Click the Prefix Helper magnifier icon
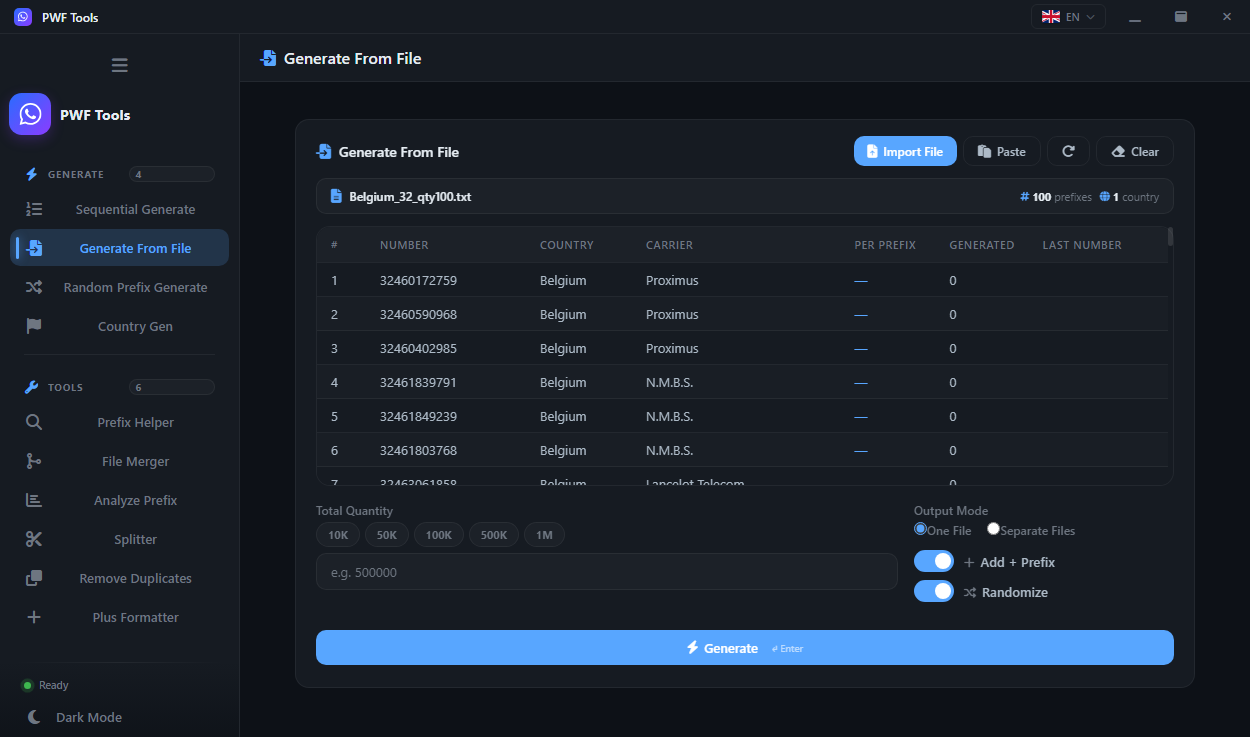 coord(34,422)
